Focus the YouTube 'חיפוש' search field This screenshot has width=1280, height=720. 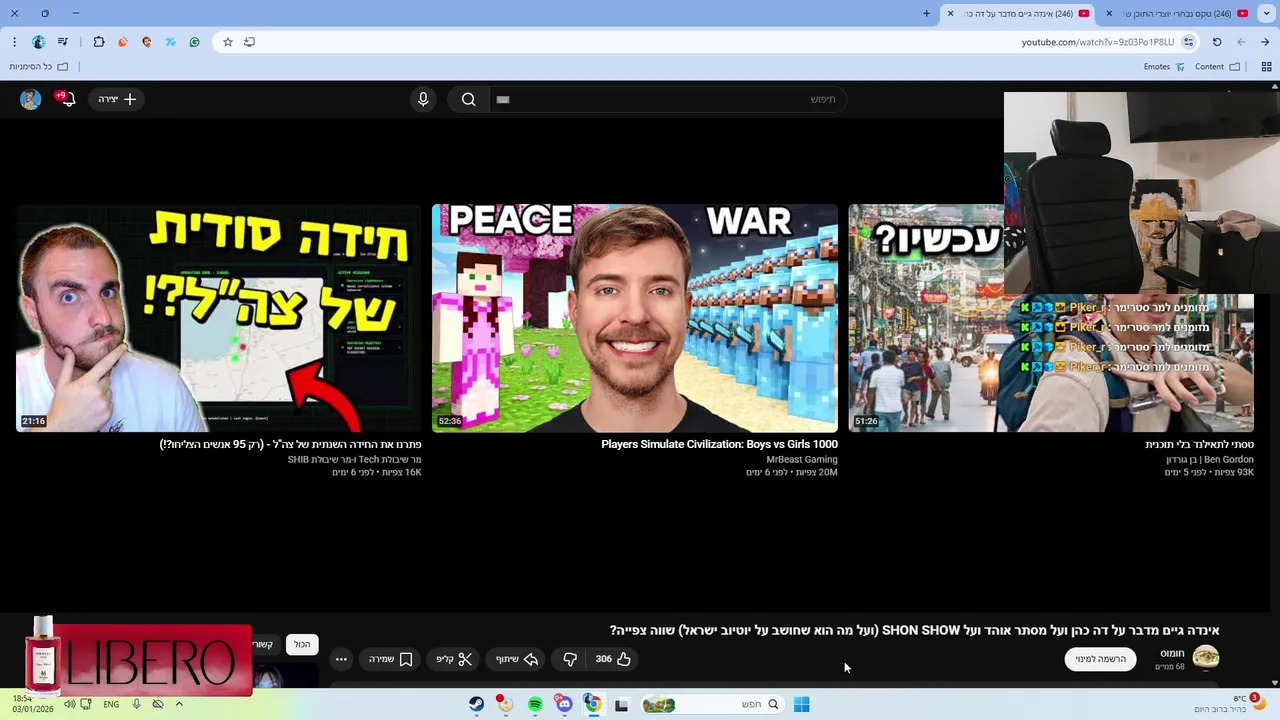tap(670, 99)
